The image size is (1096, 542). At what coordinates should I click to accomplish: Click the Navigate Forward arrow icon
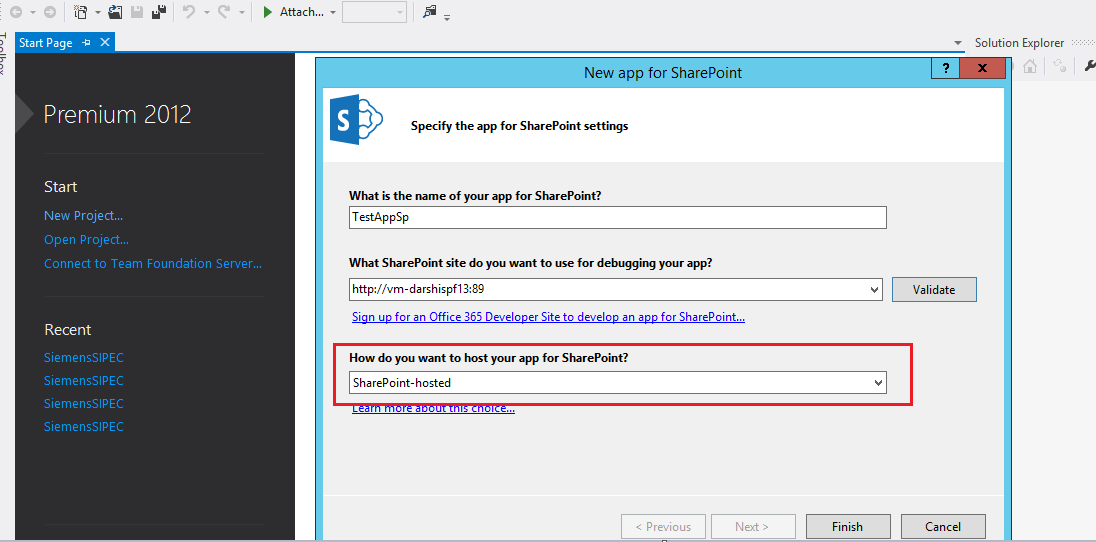[50, 12]
